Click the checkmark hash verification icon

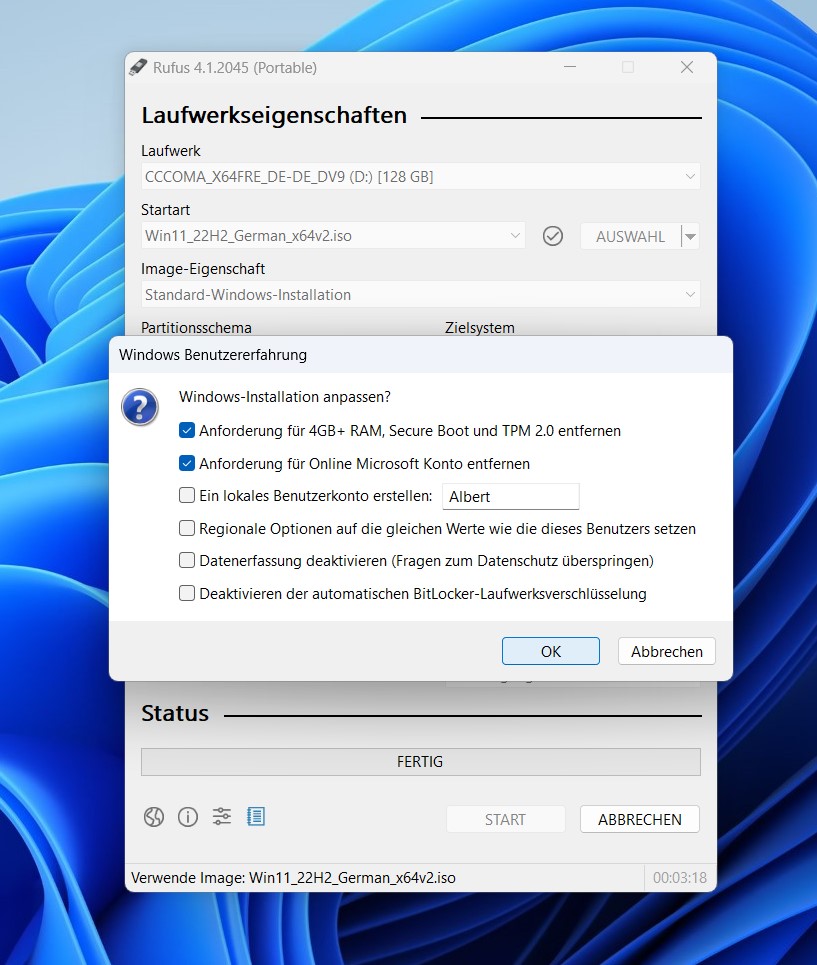pos(552,236)
